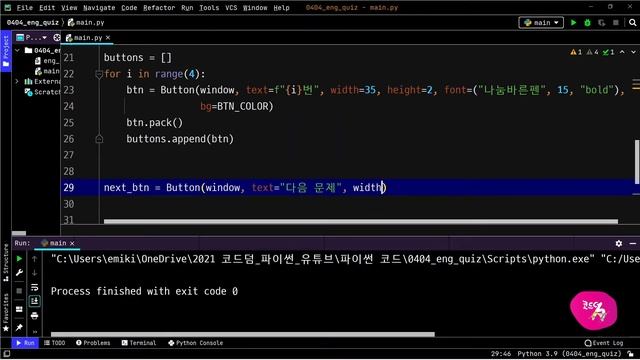The width and height of the screenshot is (640, 360).
Task: Print the console output
Action: 35,316
